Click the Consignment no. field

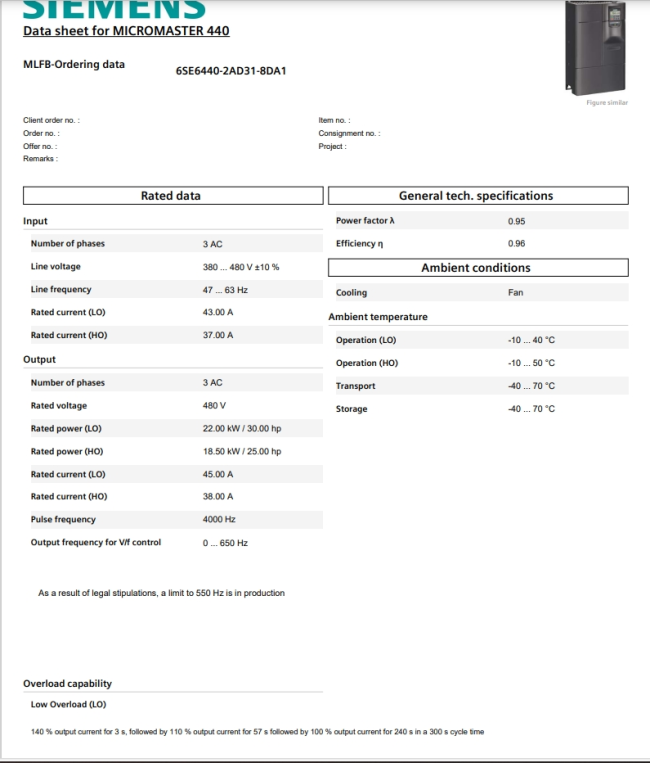click(349, 133)
